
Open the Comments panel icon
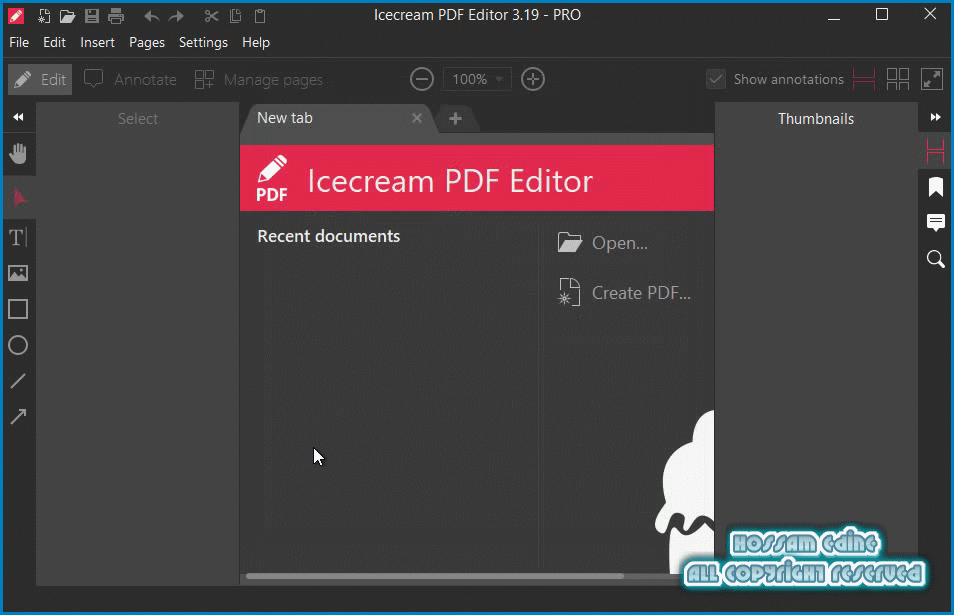pos(936,222)
